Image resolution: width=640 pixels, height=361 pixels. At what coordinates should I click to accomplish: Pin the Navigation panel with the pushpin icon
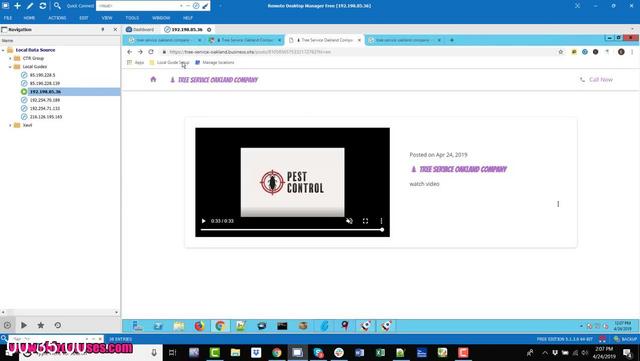click(103, 29)
